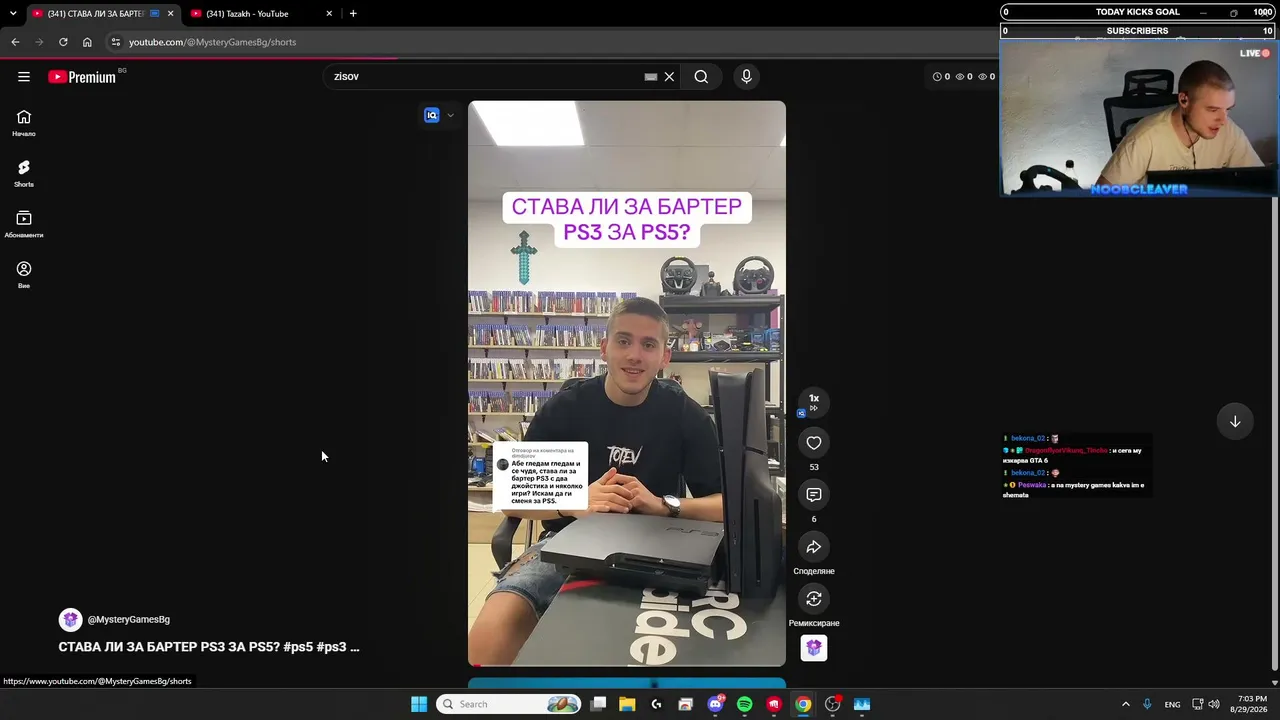
Task: Open the Начало home sidebar item
Action: 24,123
